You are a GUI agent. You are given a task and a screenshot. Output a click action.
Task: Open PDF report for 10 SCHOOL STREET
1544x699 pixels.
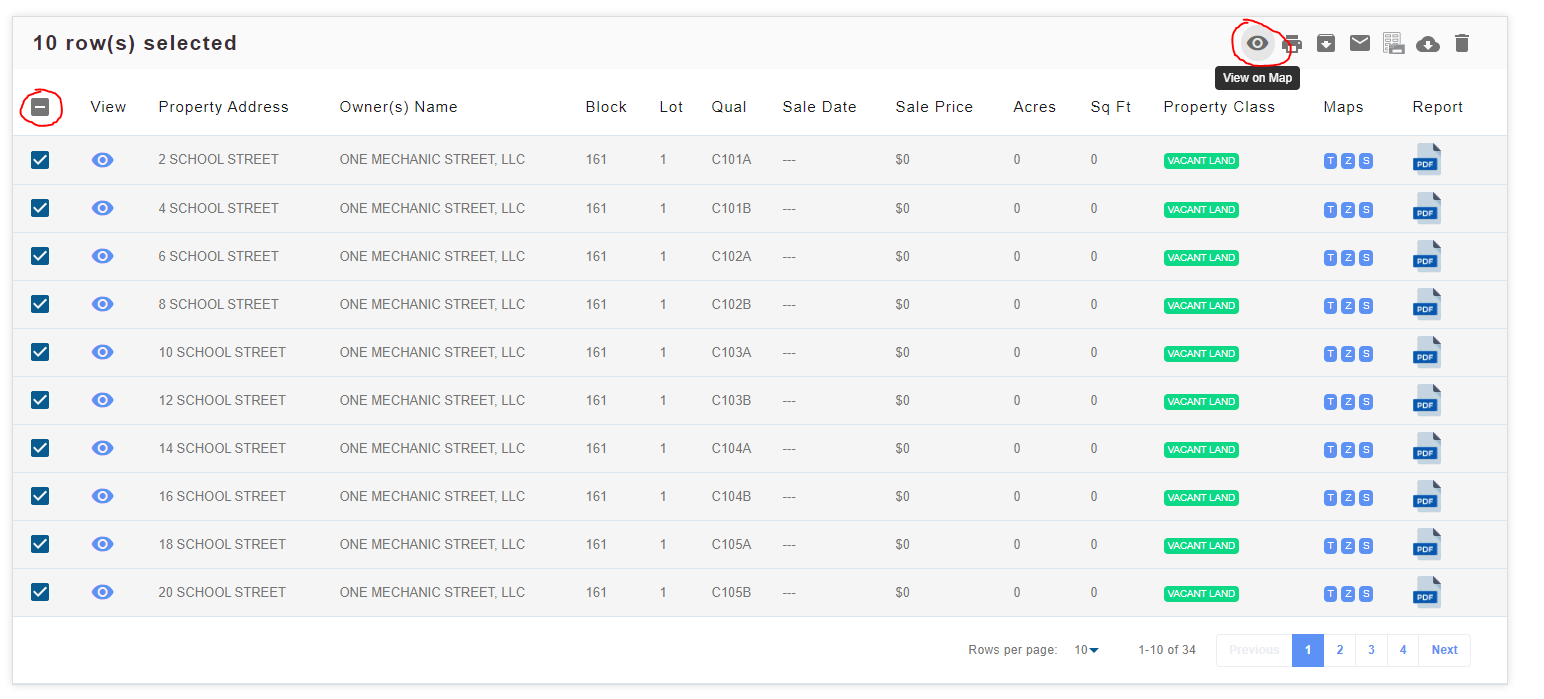click(1427, 352)
